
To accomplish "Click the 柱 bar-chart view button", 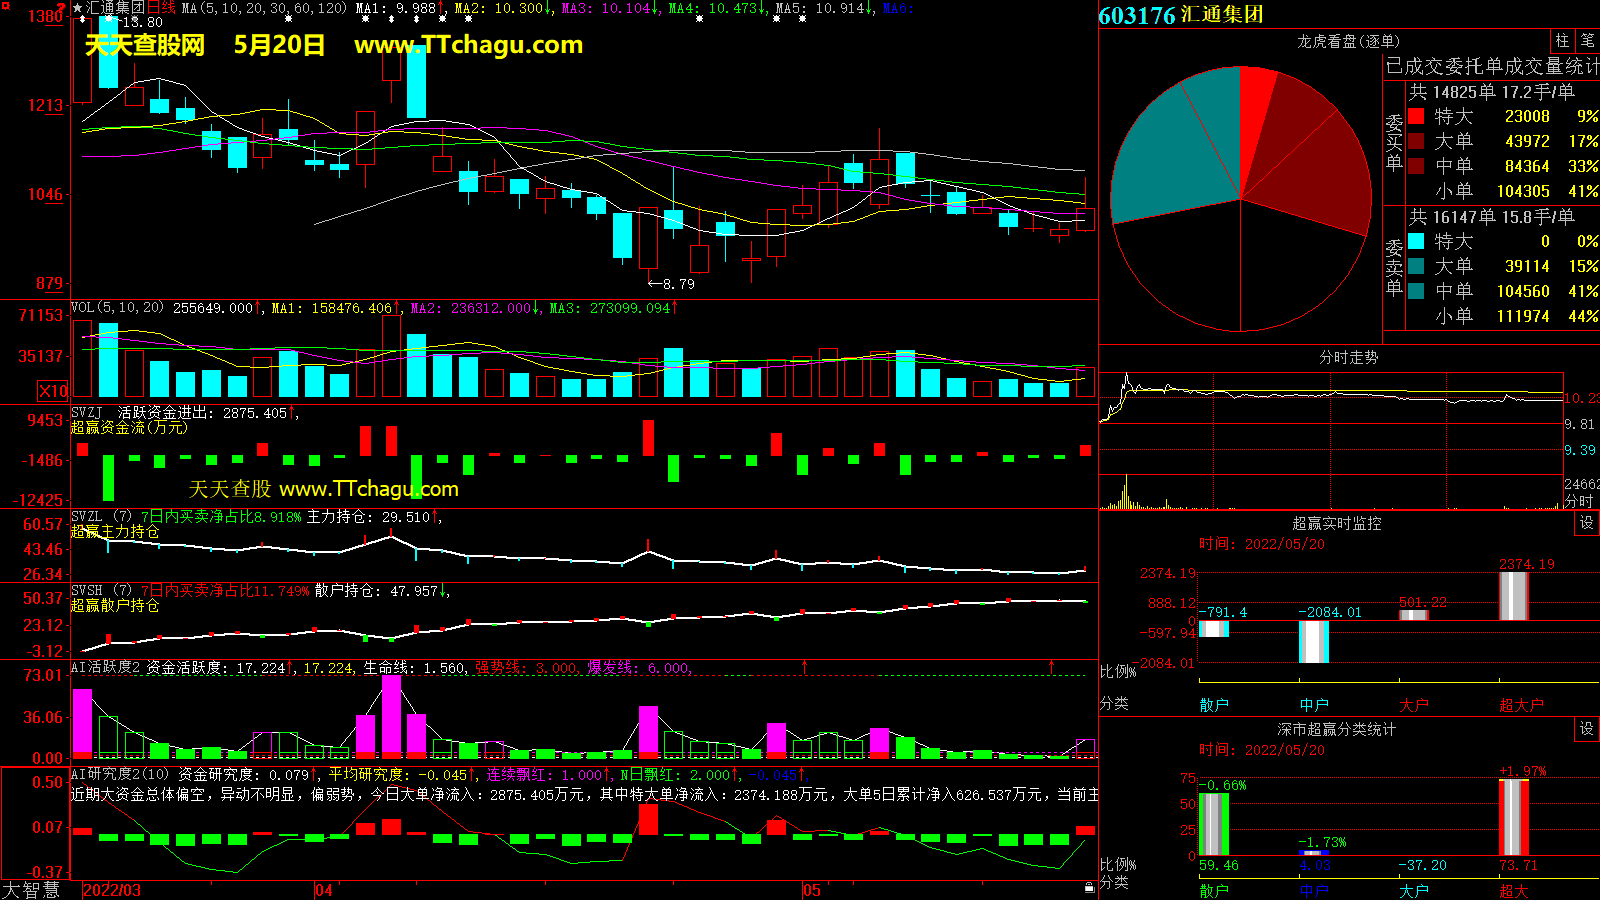I will tap(1562, 41).
